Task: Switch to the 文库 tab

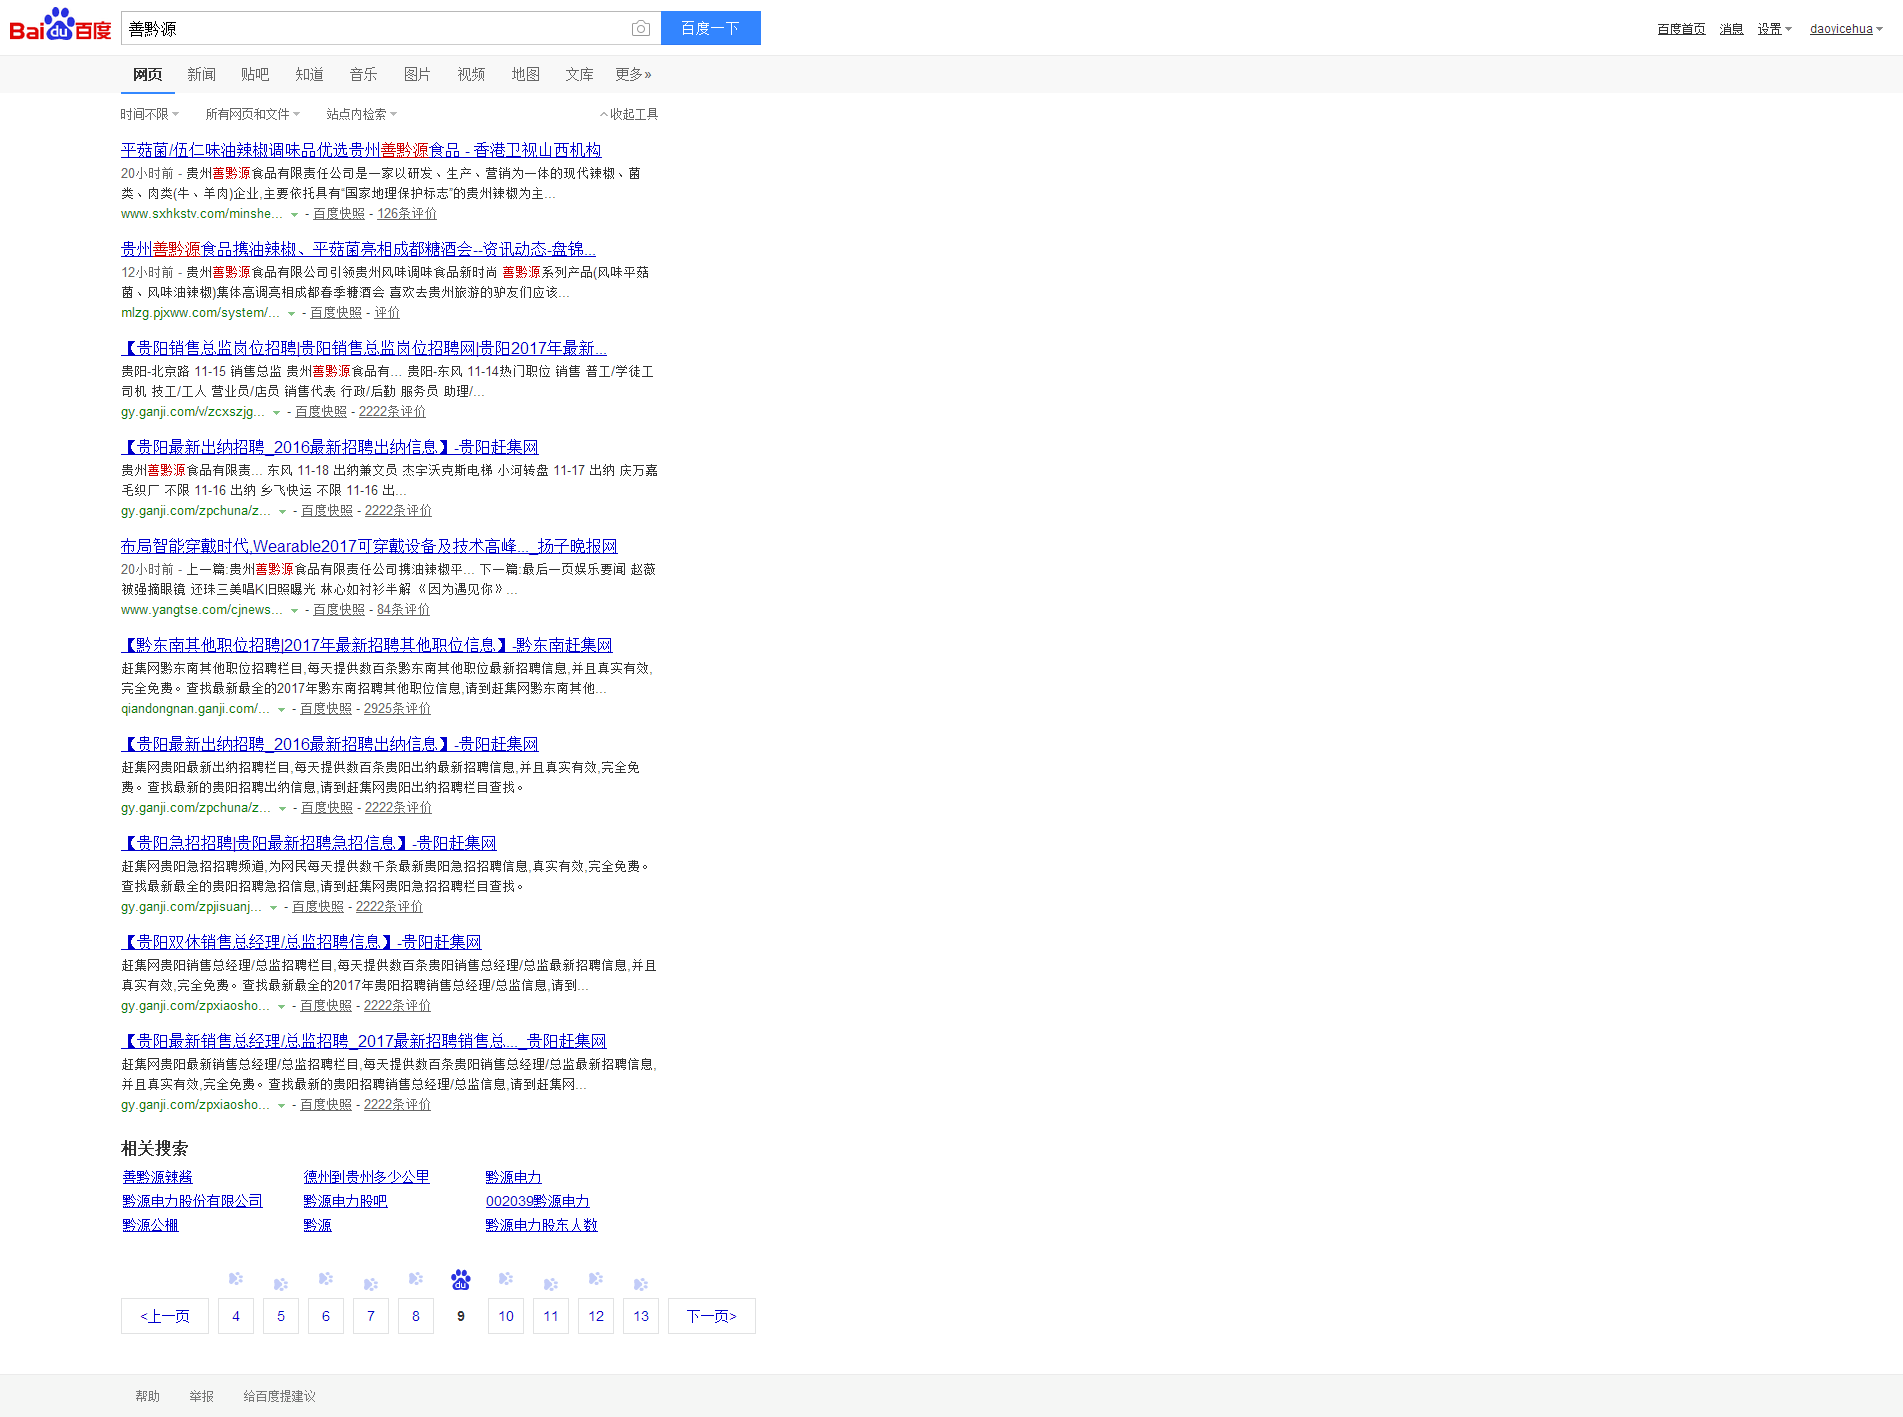Action: [x=579, y=74]
